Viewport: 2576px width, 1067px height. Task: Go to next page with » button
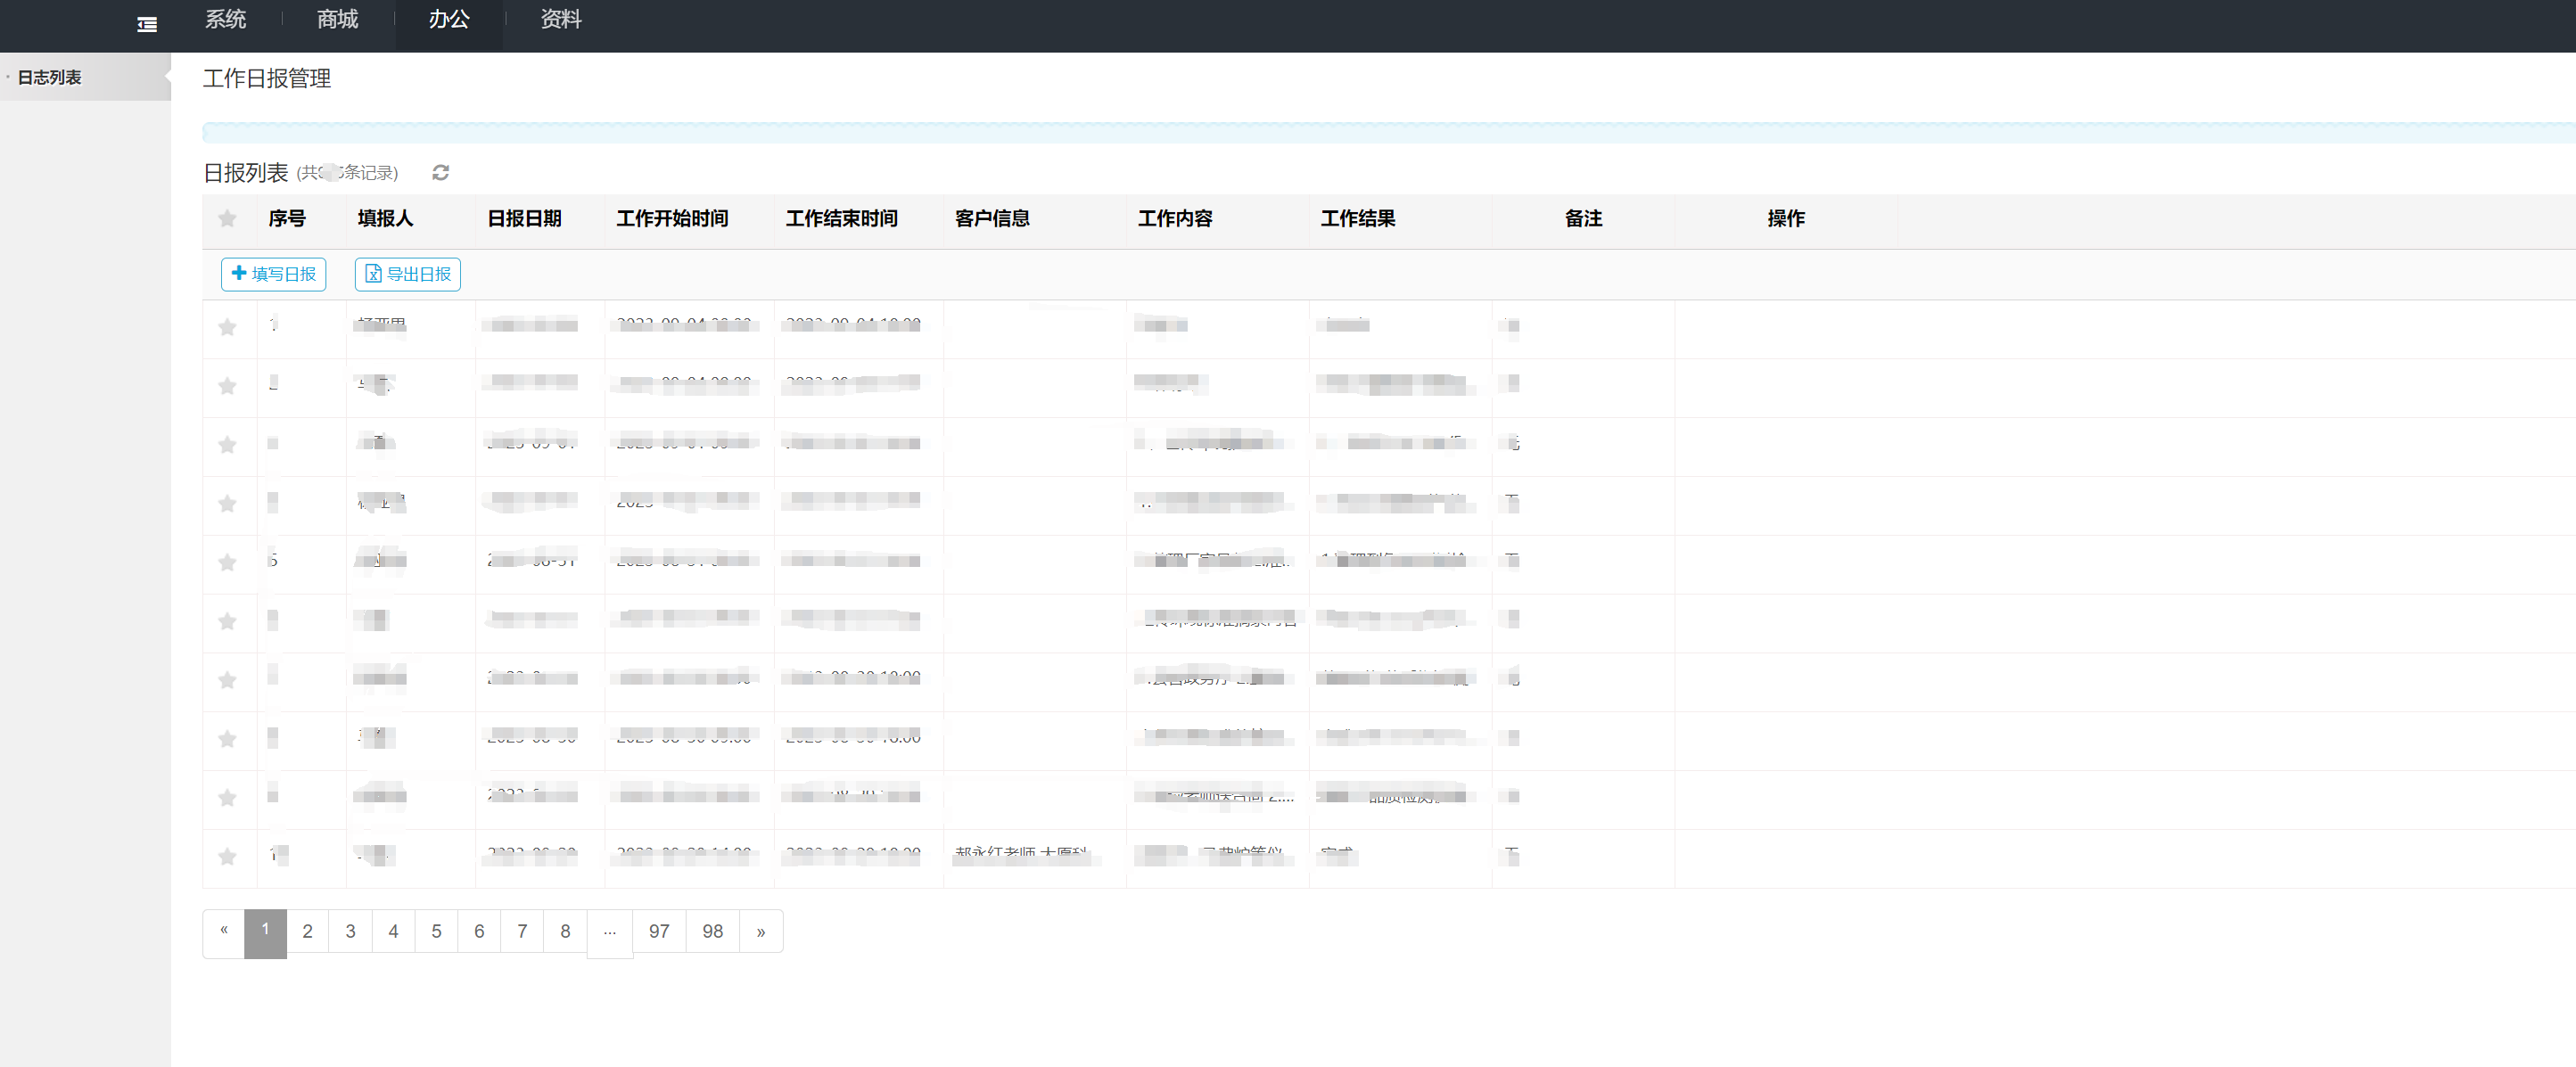point(761,931)
